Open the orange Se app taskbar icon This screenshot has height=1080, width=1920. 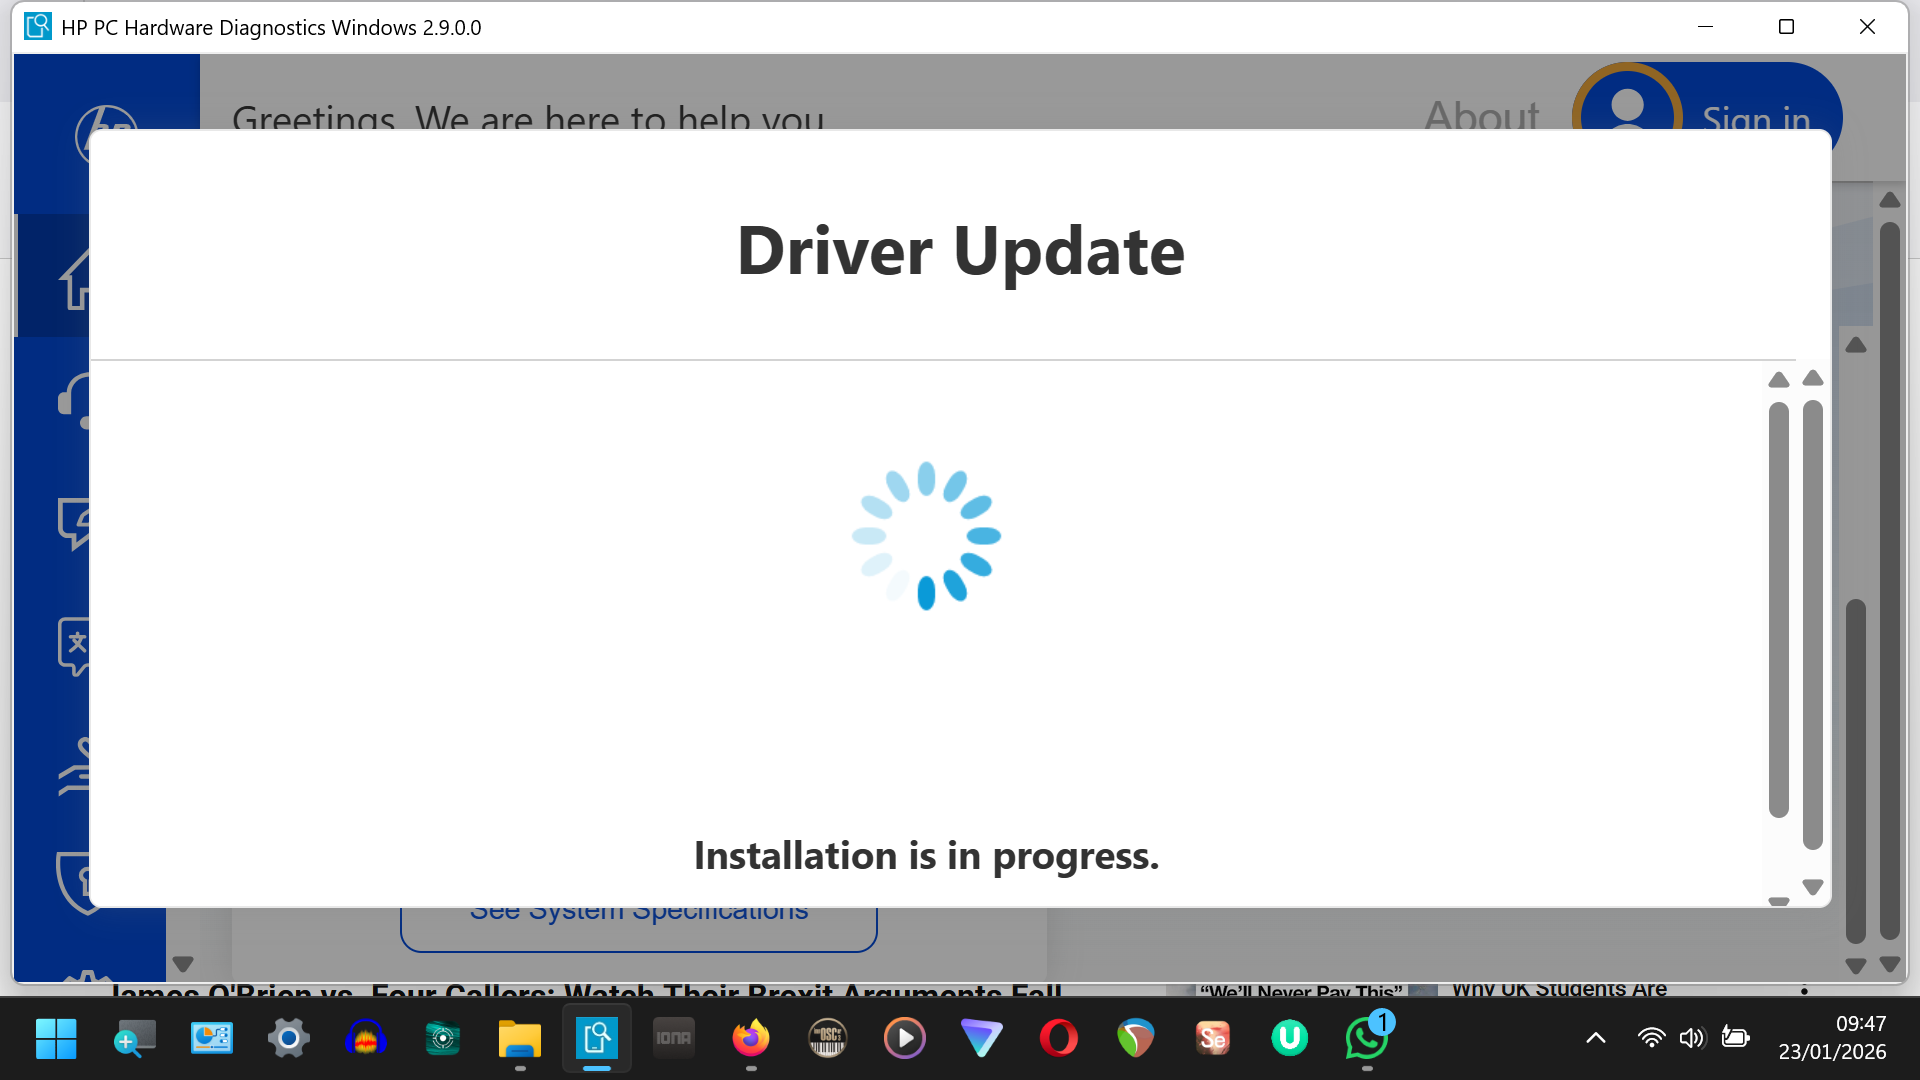coord(1213,1039)
